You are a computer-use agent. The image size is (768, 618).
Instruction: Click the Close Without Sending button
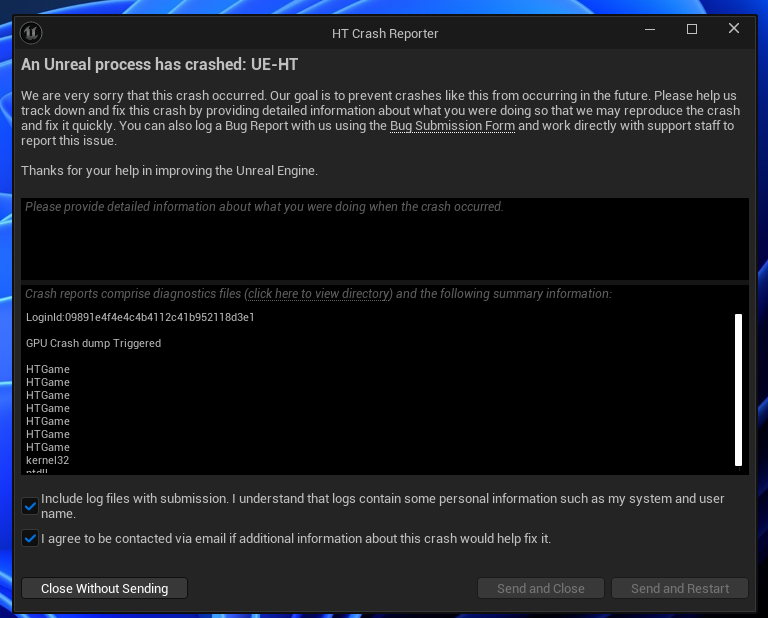[104, 588]
